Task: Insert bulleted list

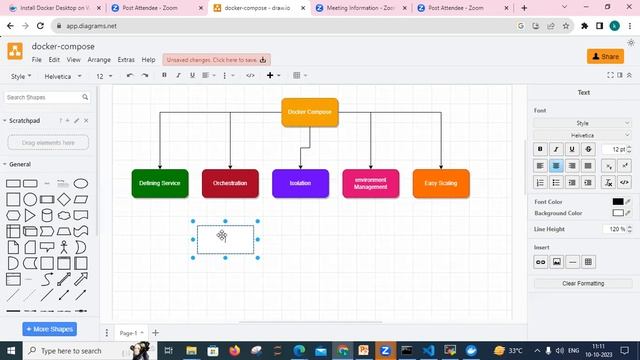Action: [556, 182]
